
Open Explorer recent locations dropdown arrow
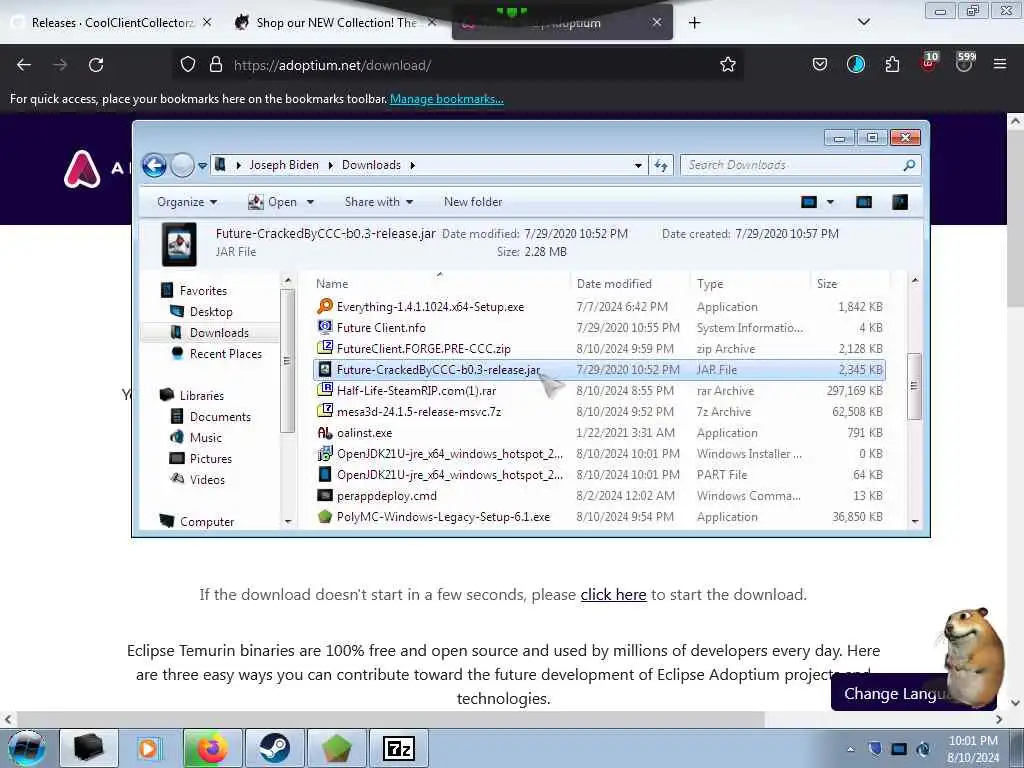coord(202,166)
